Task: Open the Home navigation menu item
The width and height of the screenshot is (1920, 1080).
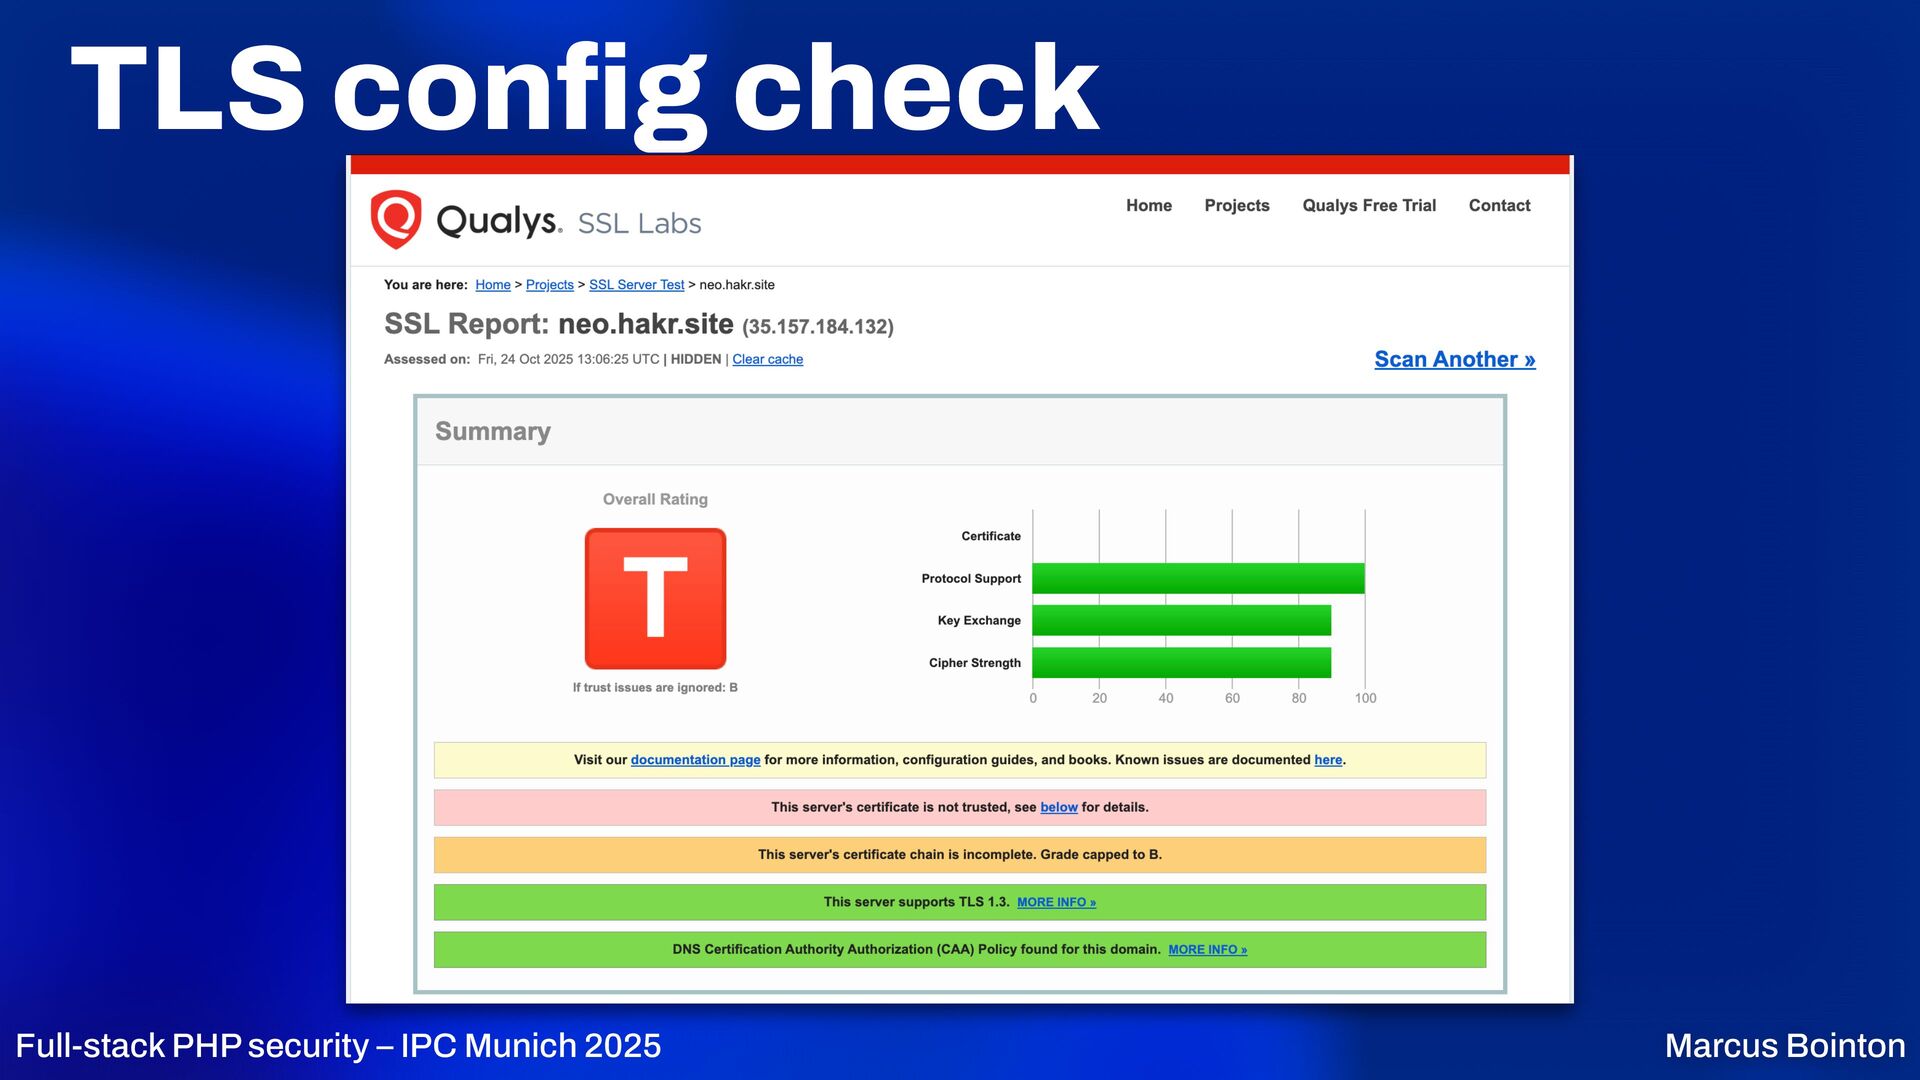Action: [1148, 205]
